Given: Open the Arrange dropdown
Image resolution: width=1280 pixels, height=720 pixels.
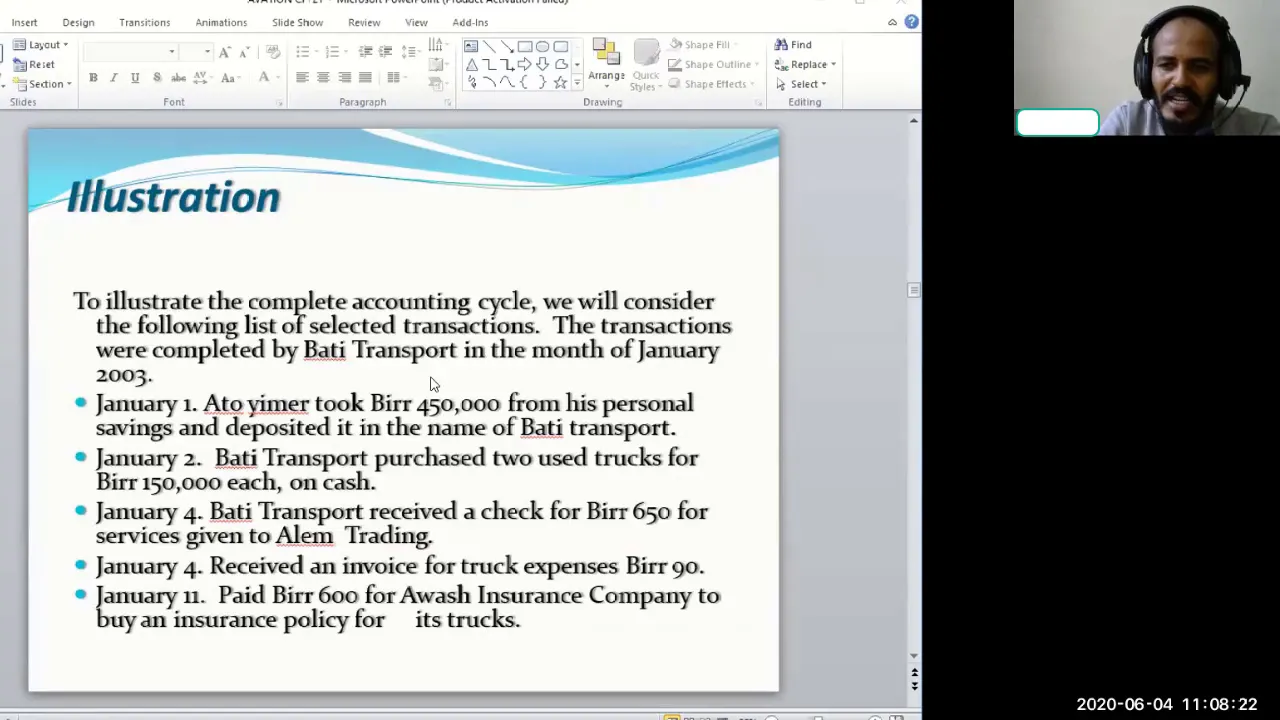Looking at the screenshot, I should point(606,66).
